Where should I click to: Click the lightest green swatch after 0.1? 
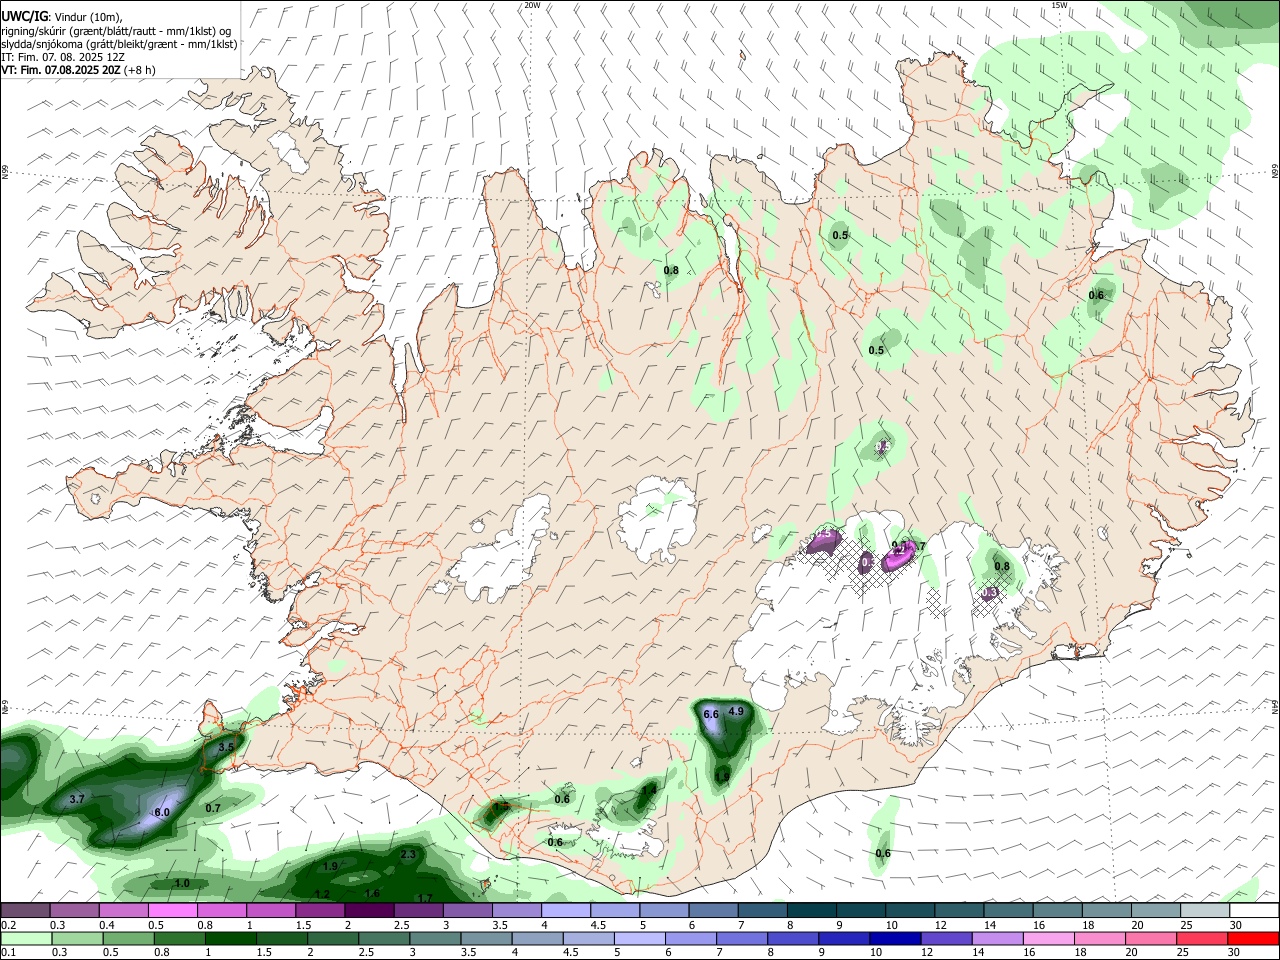pos(25,938)
